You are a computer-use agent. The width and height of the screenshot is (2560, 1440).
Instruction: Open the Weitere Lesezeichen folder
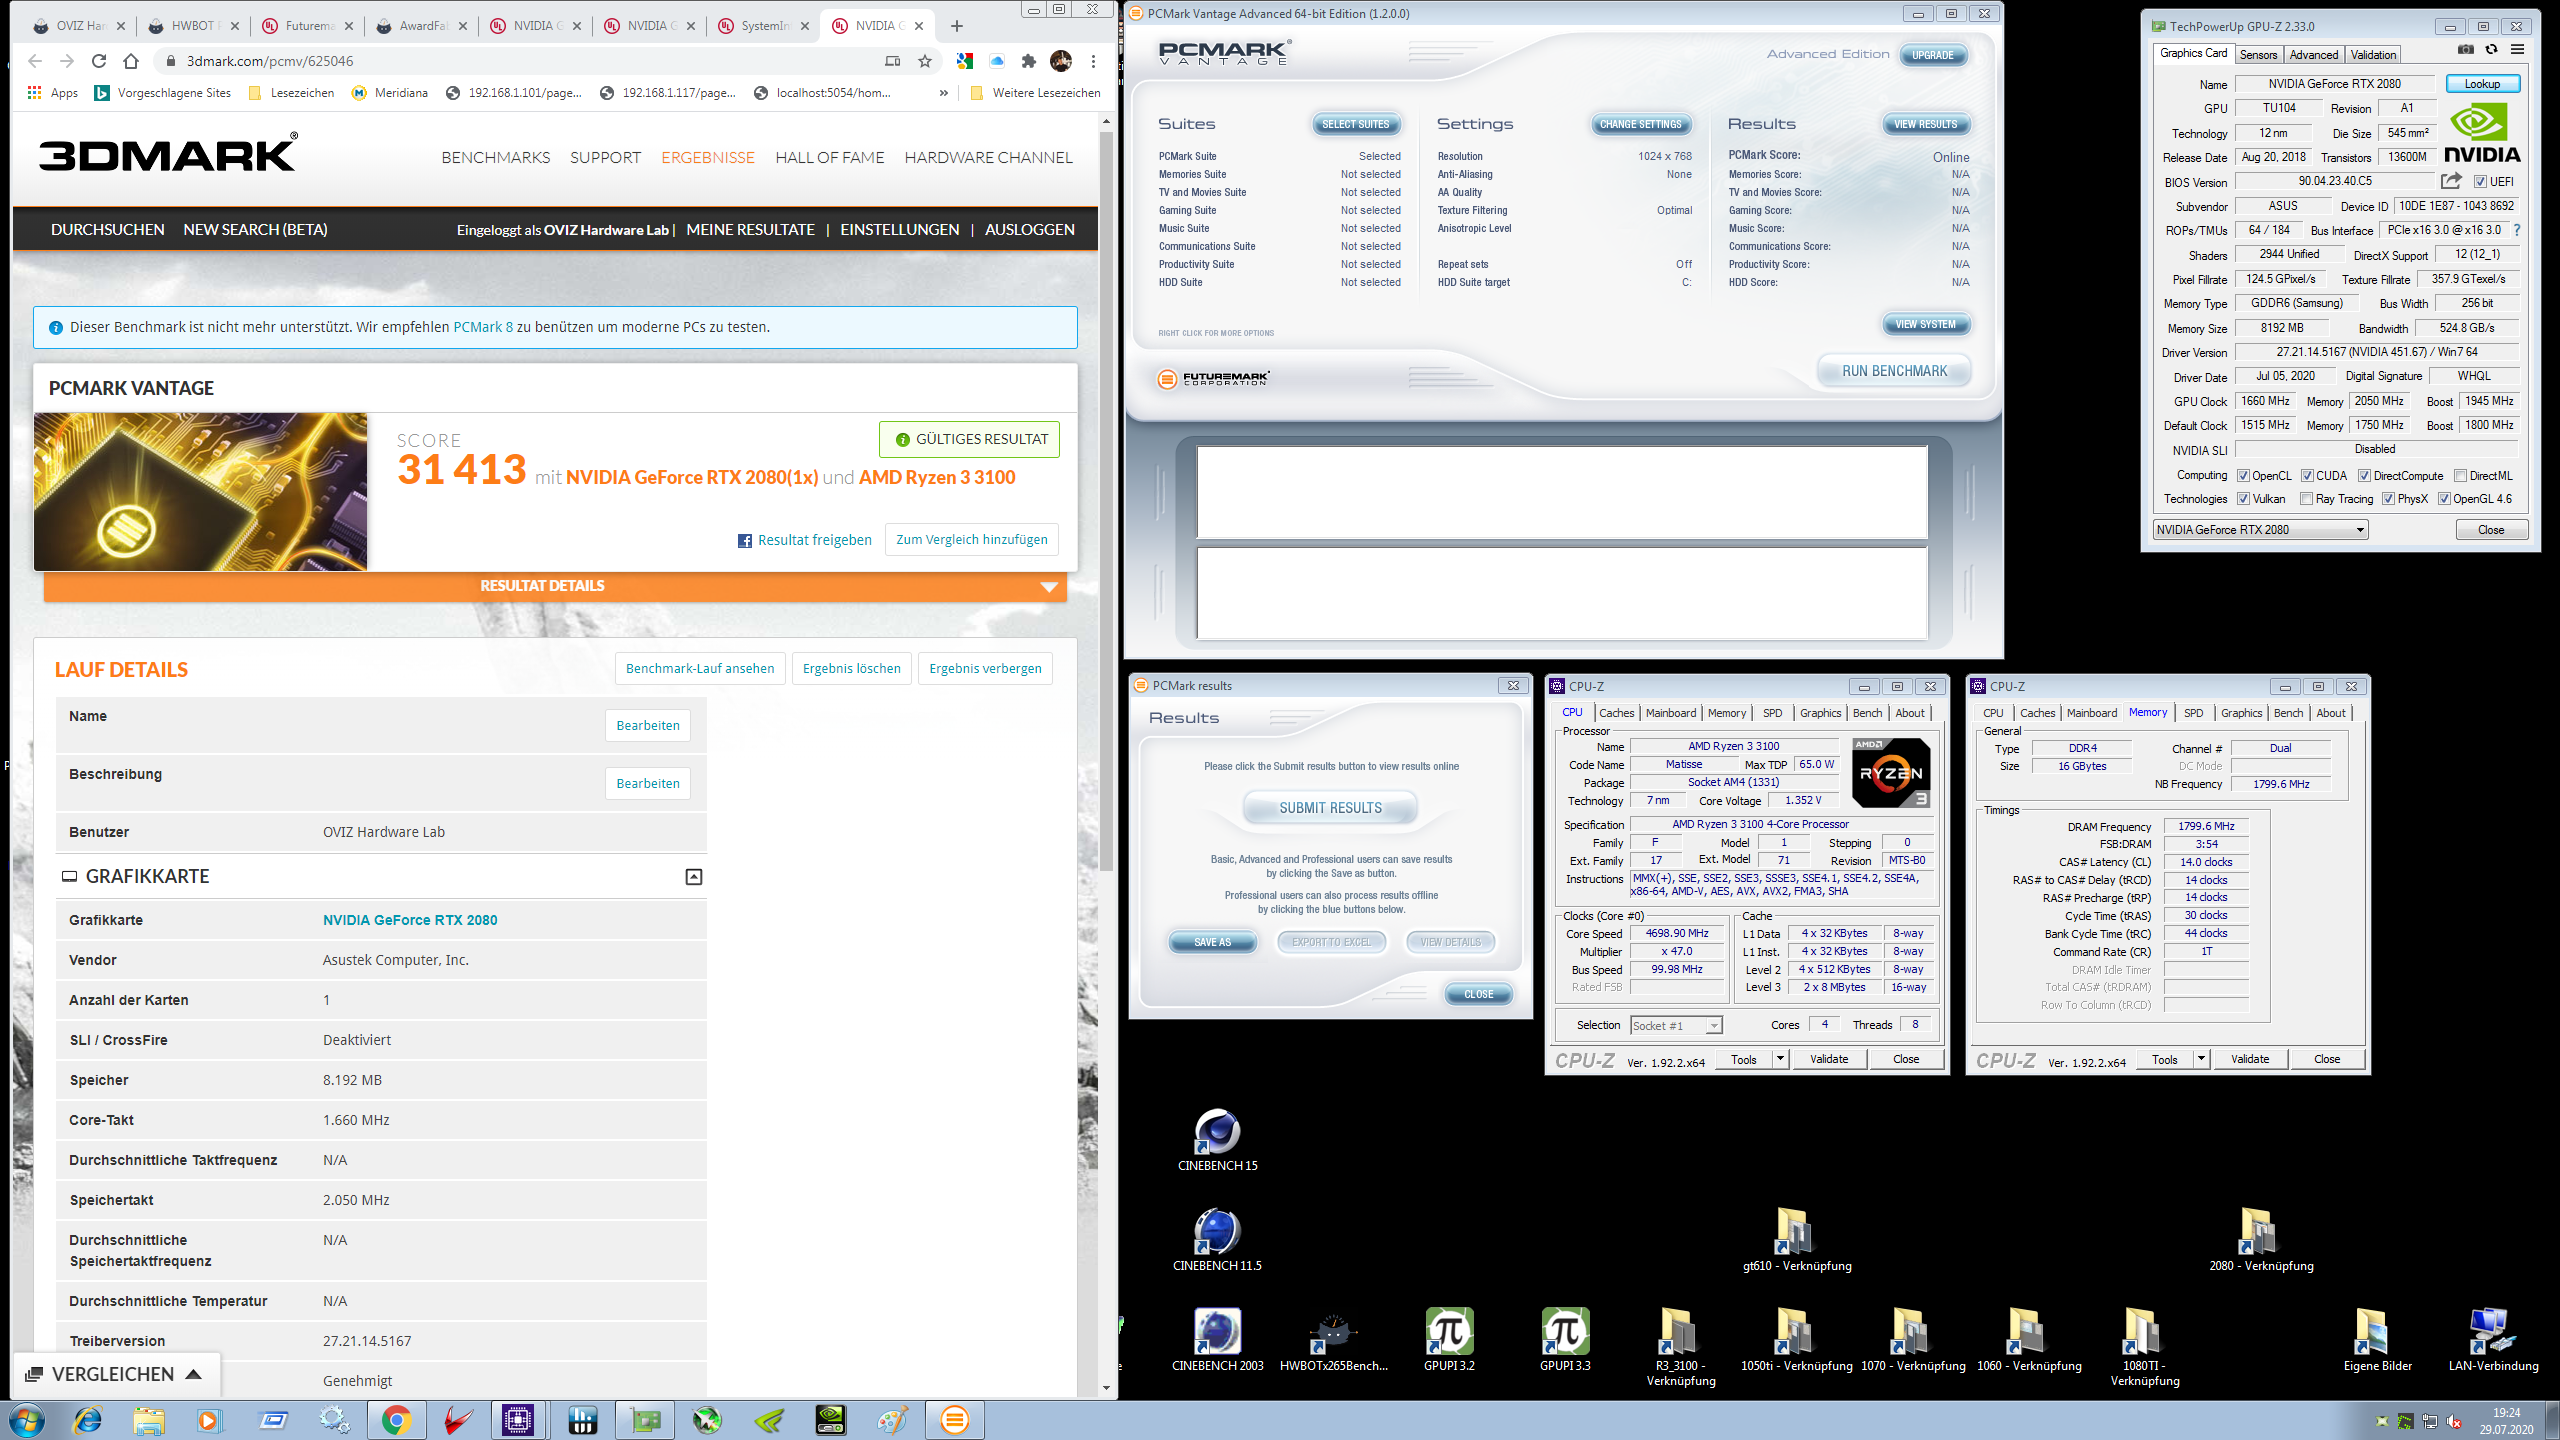coord(1036,93)
